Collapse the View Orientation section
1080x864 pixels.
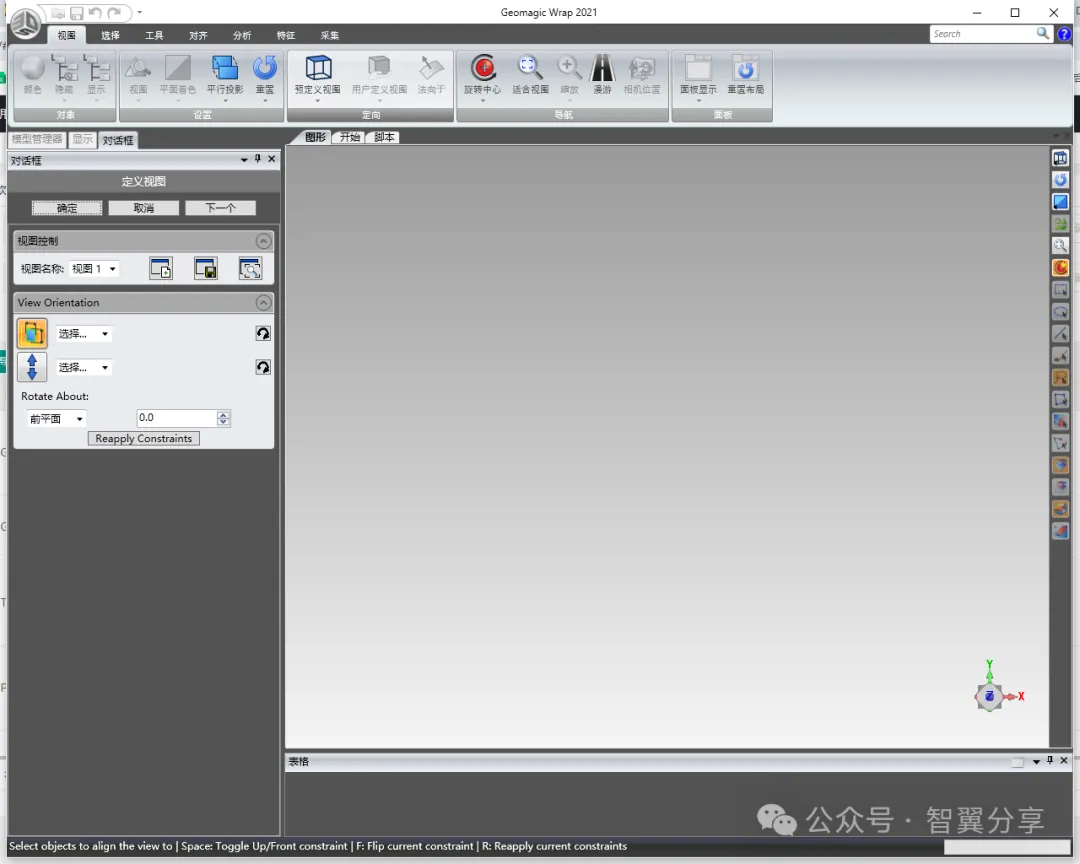click(263, 302)
